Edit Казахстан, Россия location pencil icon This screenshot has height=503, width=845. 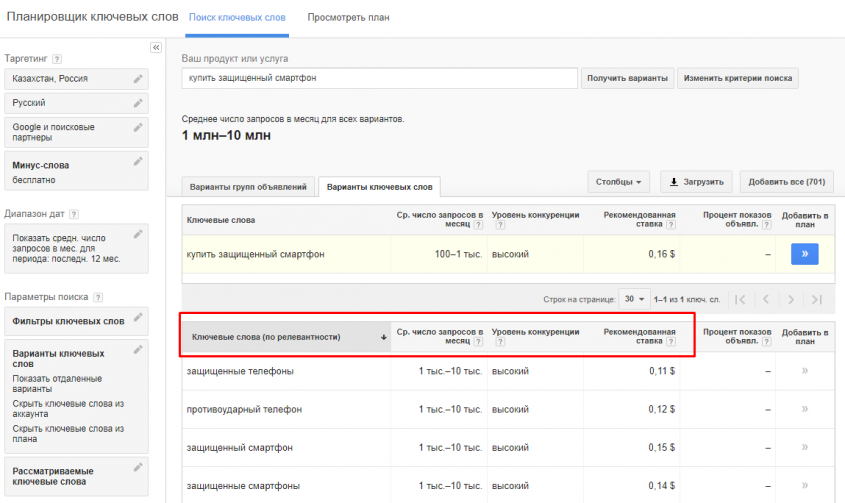pyautogui.click(x=138, y=79)
